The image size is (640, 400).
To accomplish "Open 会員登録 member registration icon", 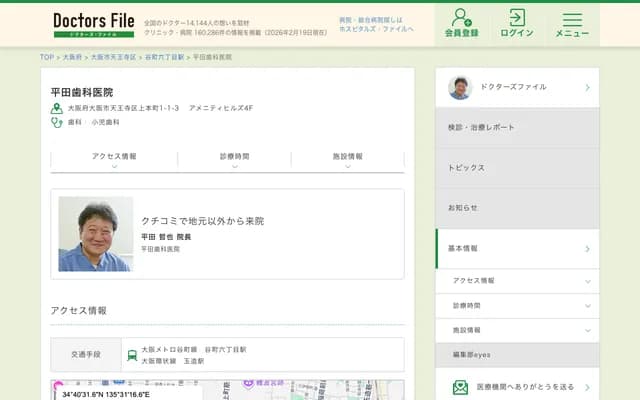I will [x=461, y=23].
